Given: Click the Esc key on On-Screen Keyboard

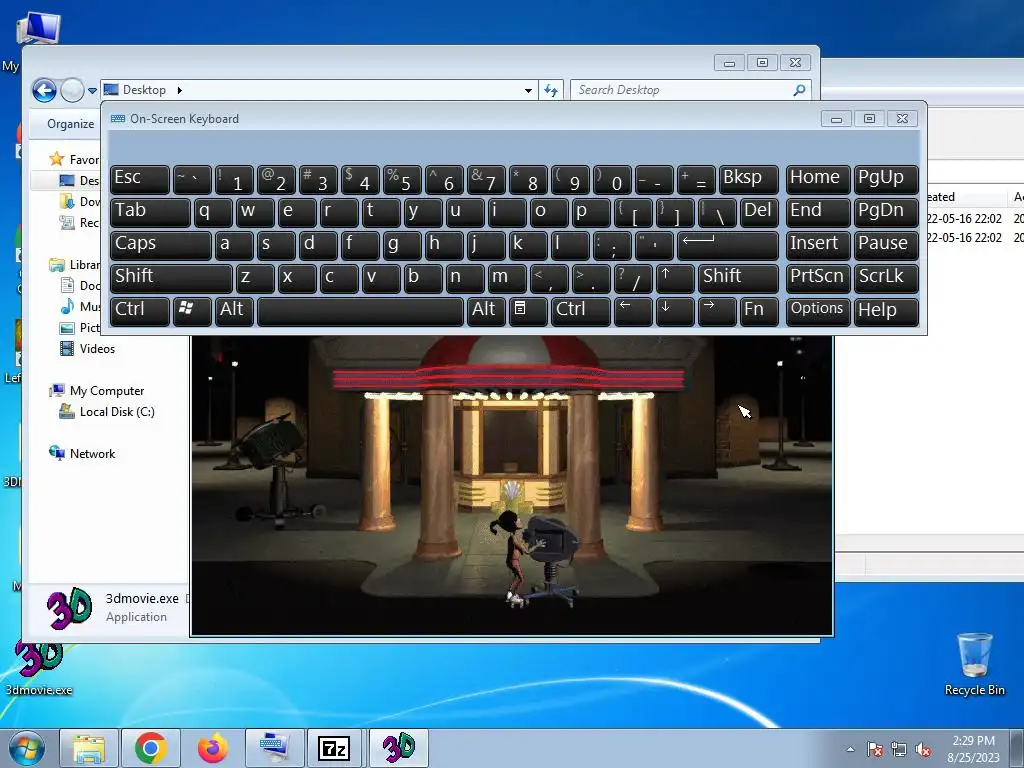Looking at the screenshot, I should click(140, 179).
